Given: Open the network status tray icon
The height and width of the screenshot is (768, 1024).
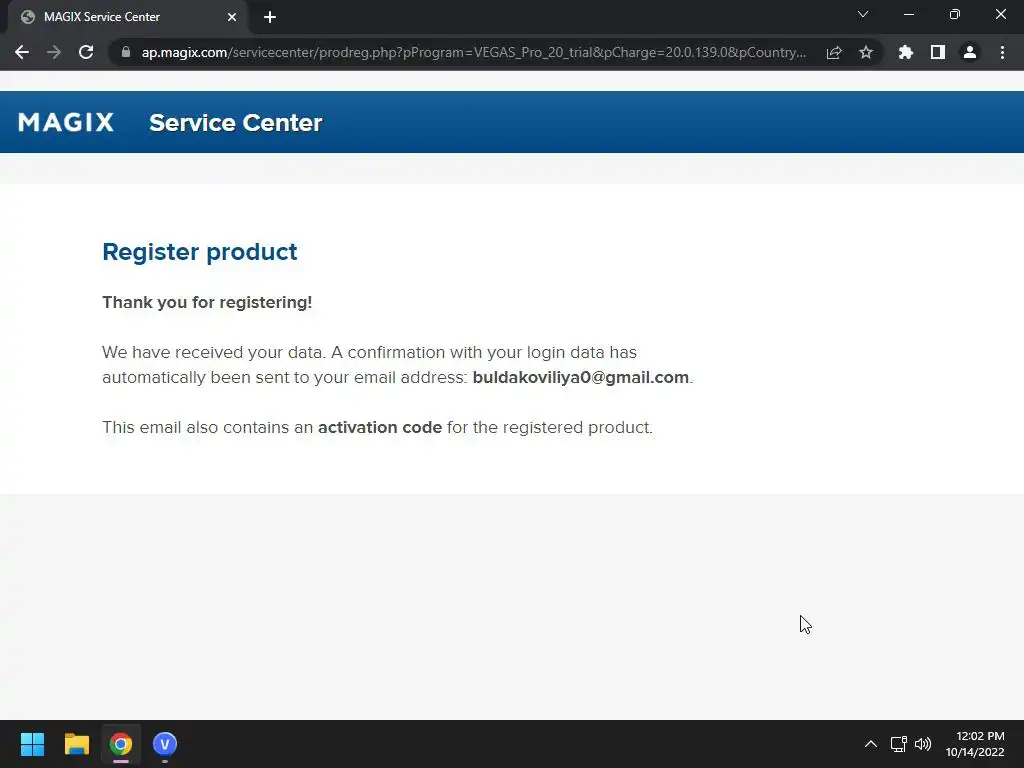Looking at the screenshot, I should point(899,744).
